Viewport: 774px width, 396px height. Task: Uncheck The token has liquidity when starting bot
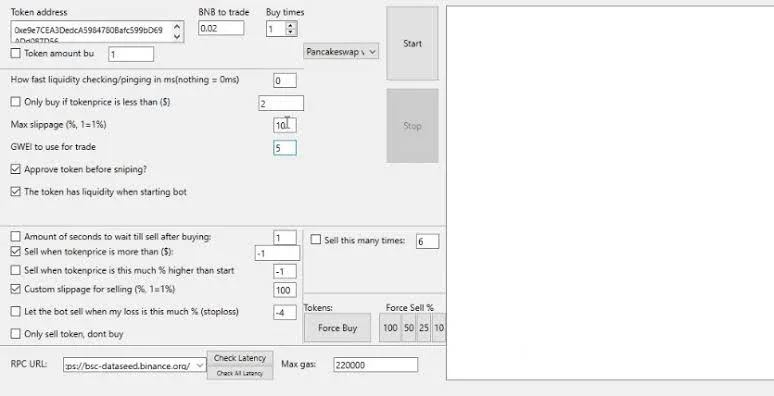click(x=16, y=192)
